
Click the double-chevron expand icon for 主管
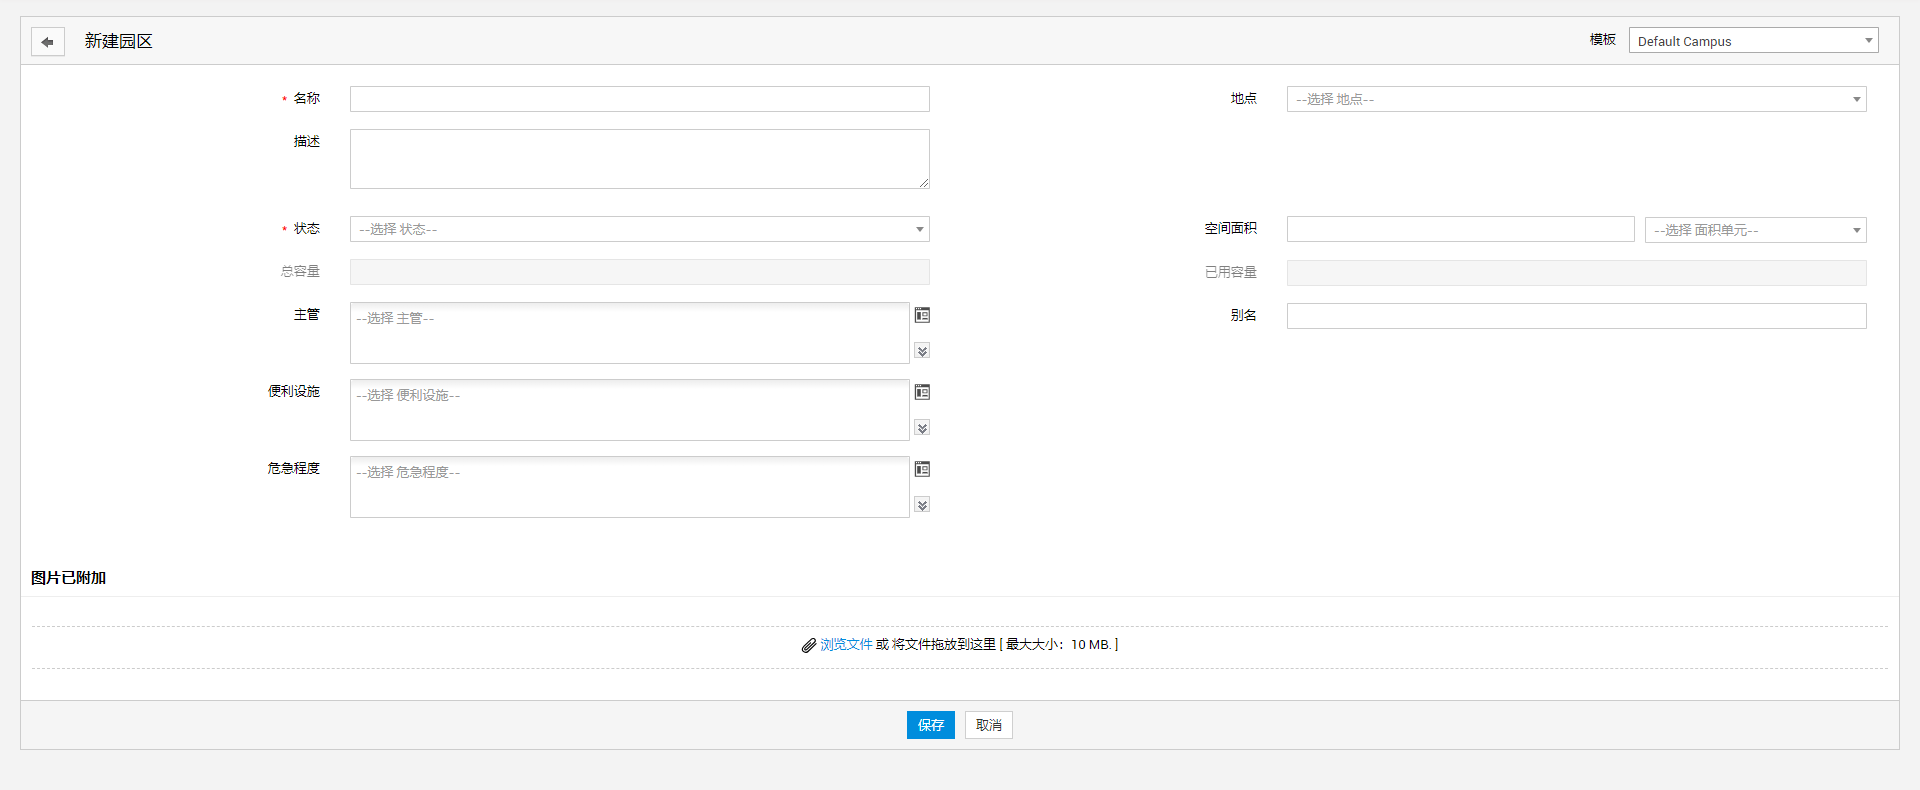click(922, 351)
